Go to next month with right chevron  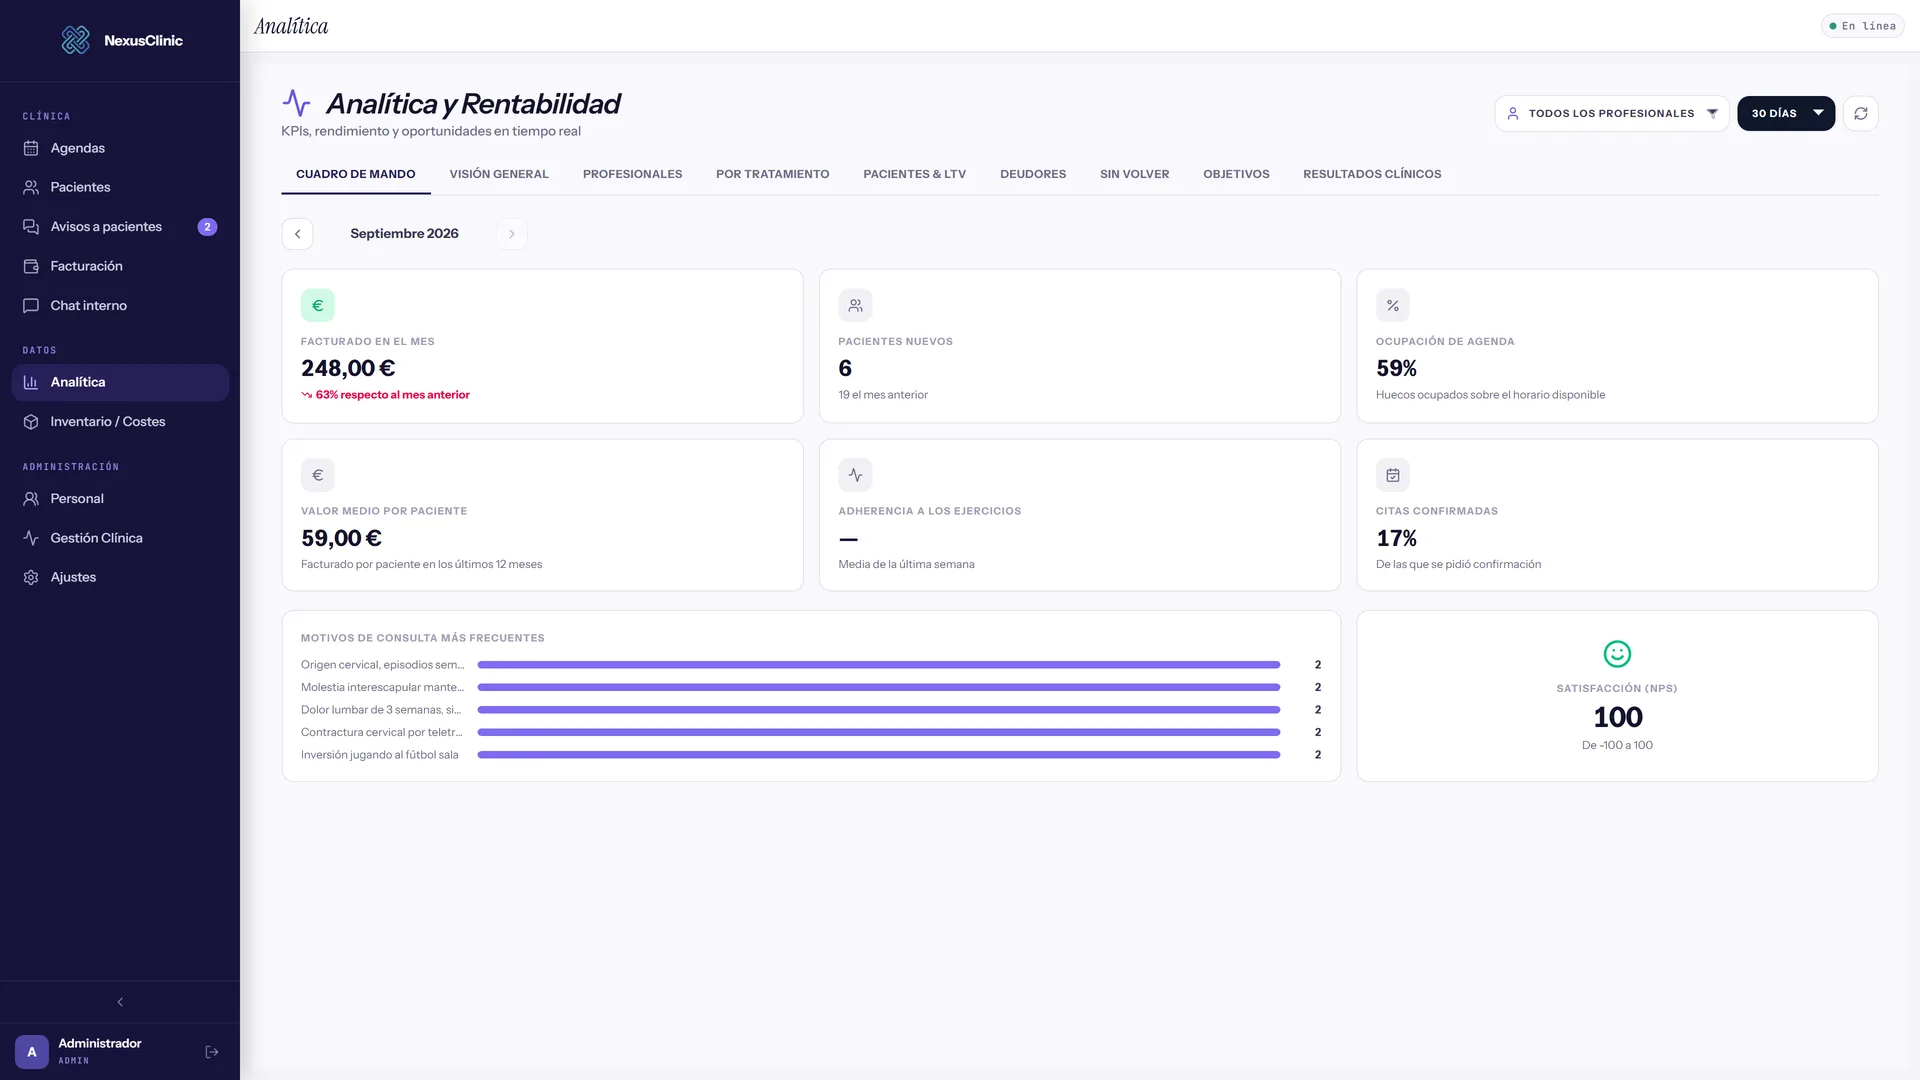(512, 234)
